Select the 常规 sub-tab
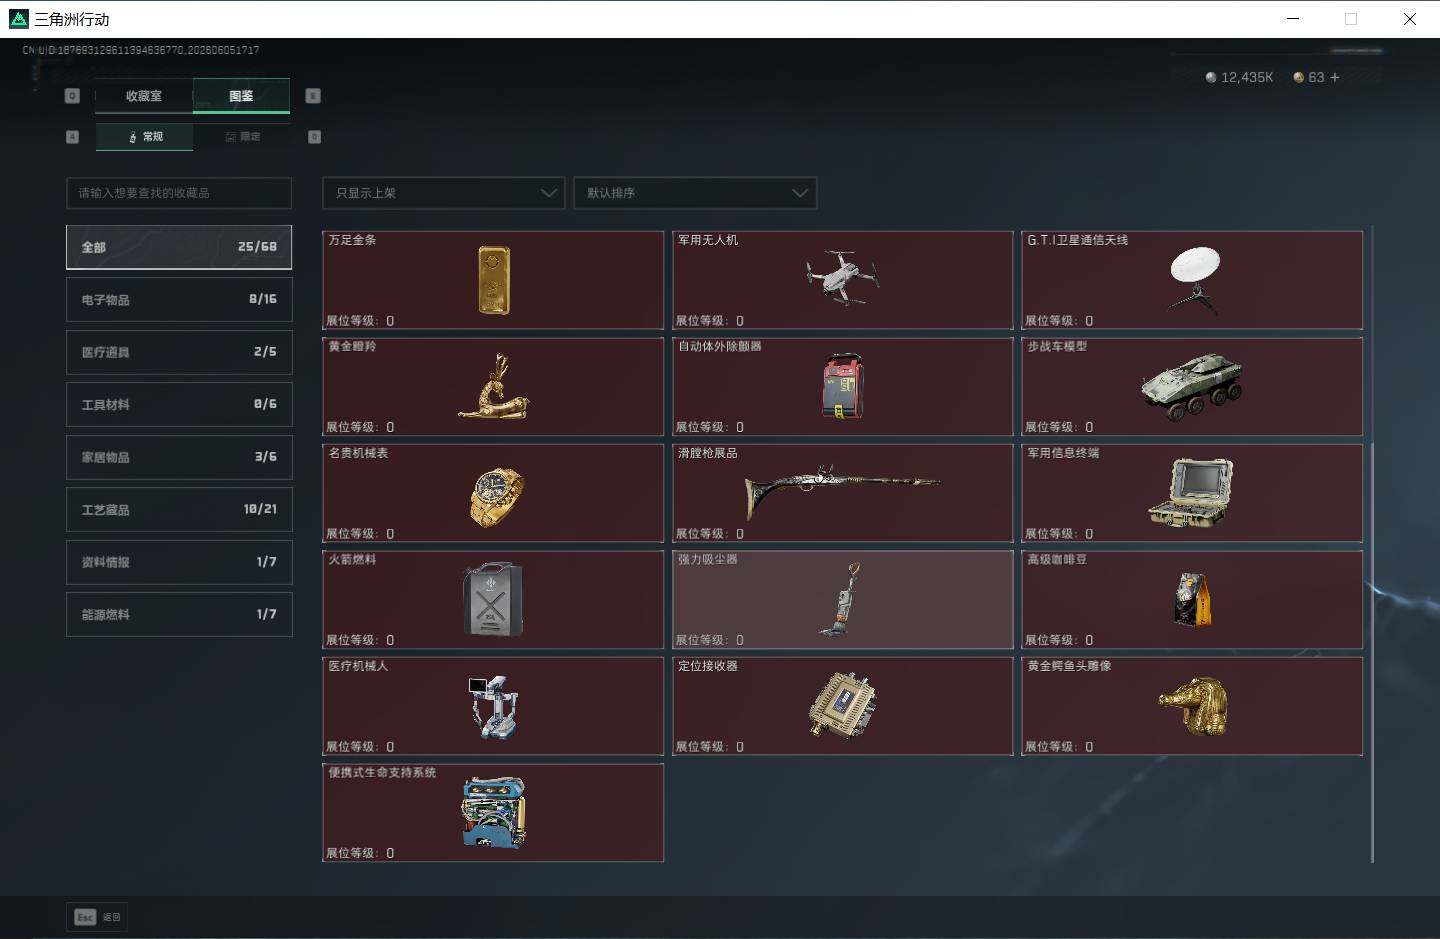1440x939 pixels. (x=145, y=137)
